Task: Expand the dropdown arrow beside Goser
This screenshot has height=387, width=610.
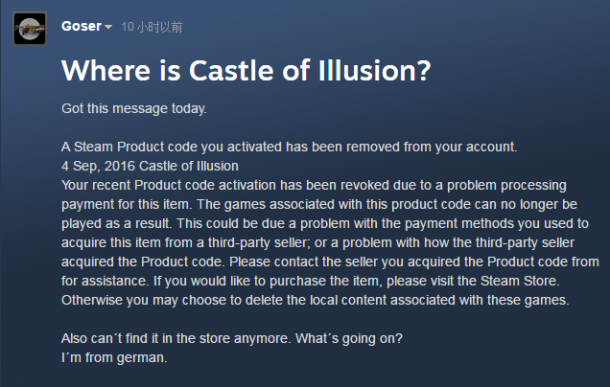Action: coord(108,27)
